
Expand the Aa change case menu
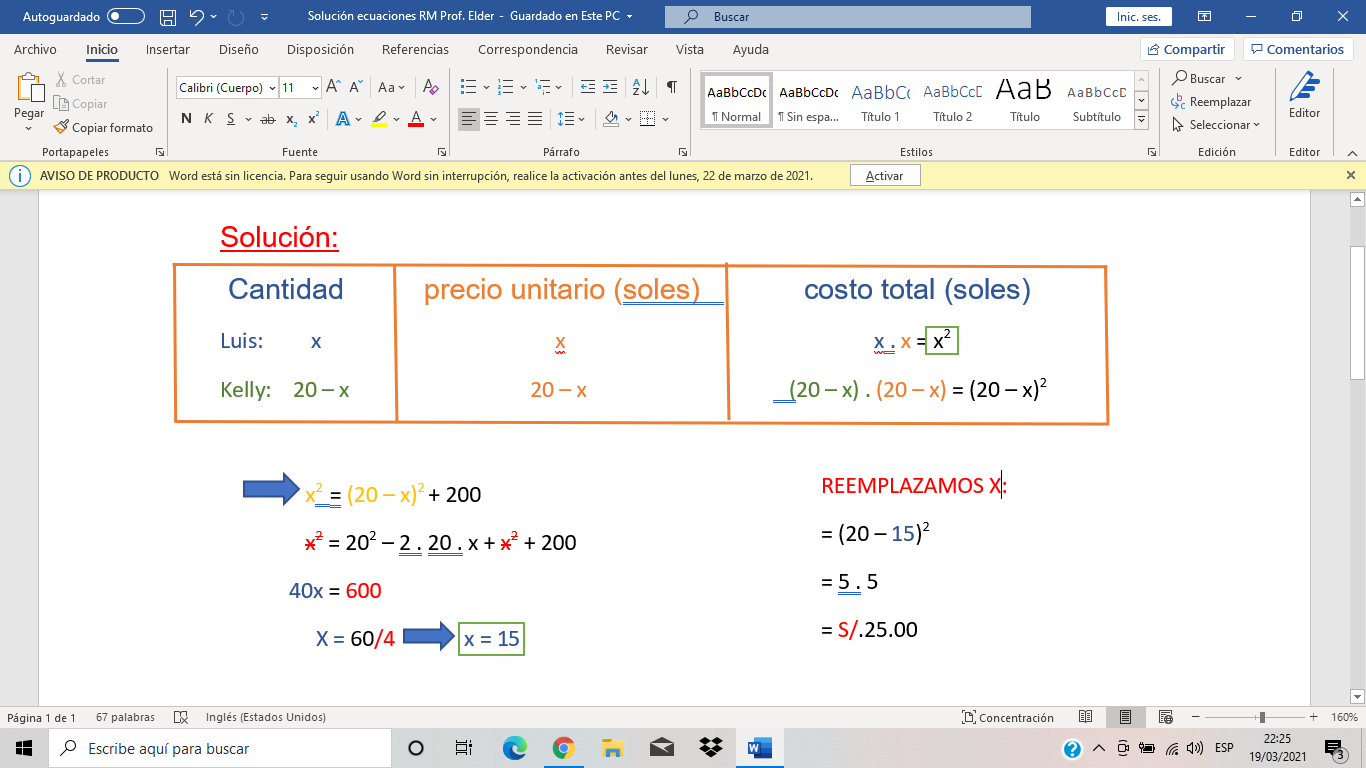click(x=391, y=87)
